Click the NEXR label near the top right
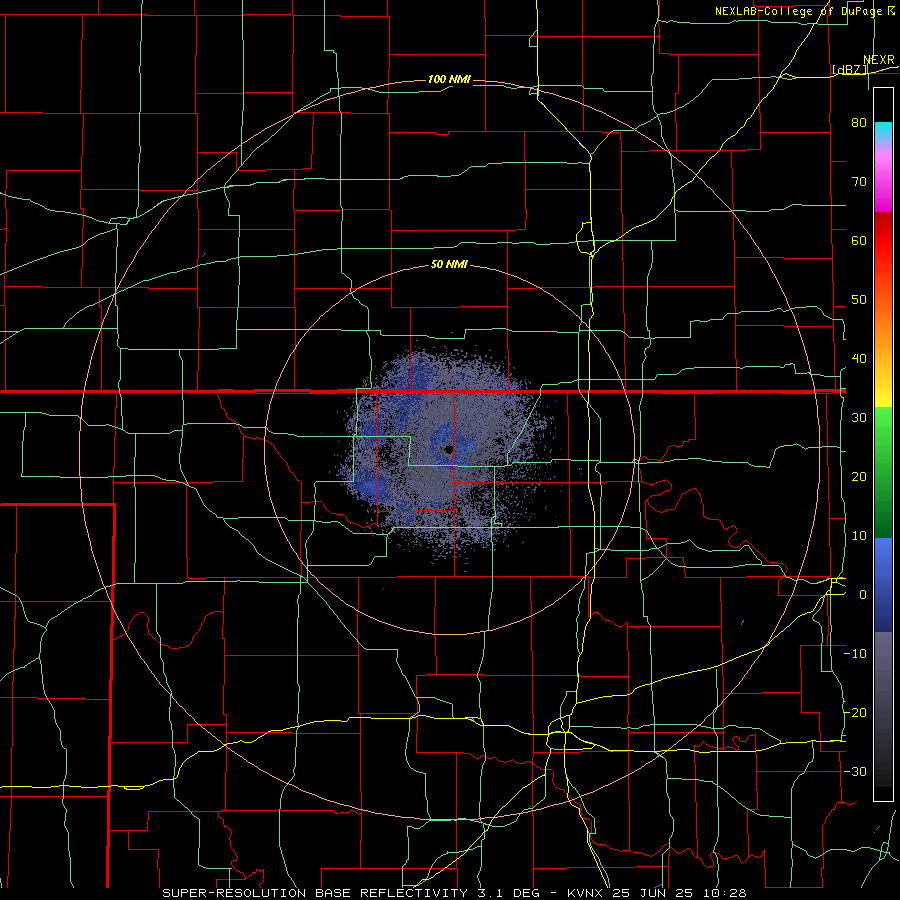This screenshot has height=900, width=900. pyautogui.click(x=879, y=60)
